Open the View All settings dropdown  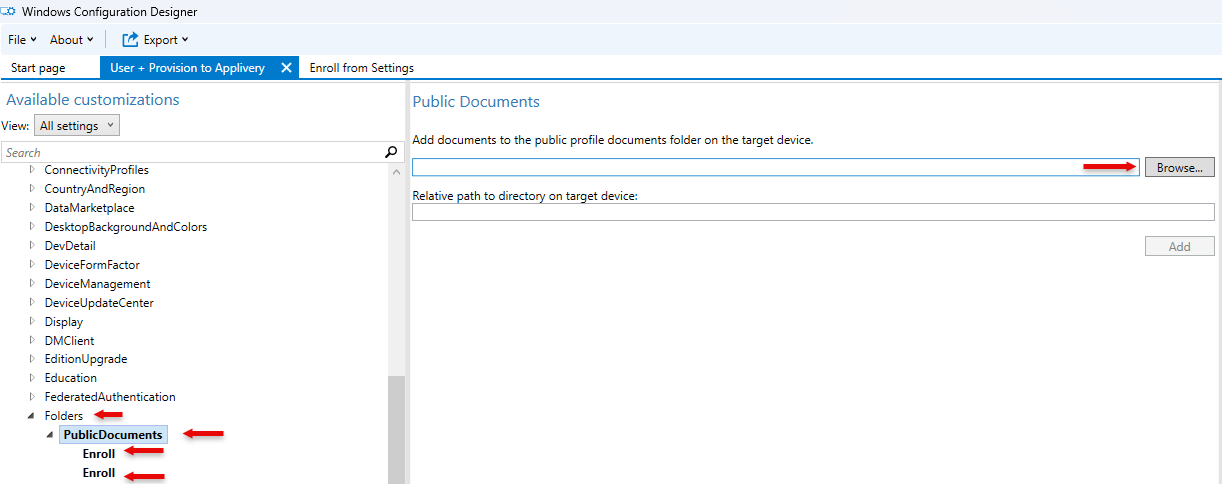tap(77, 126)
